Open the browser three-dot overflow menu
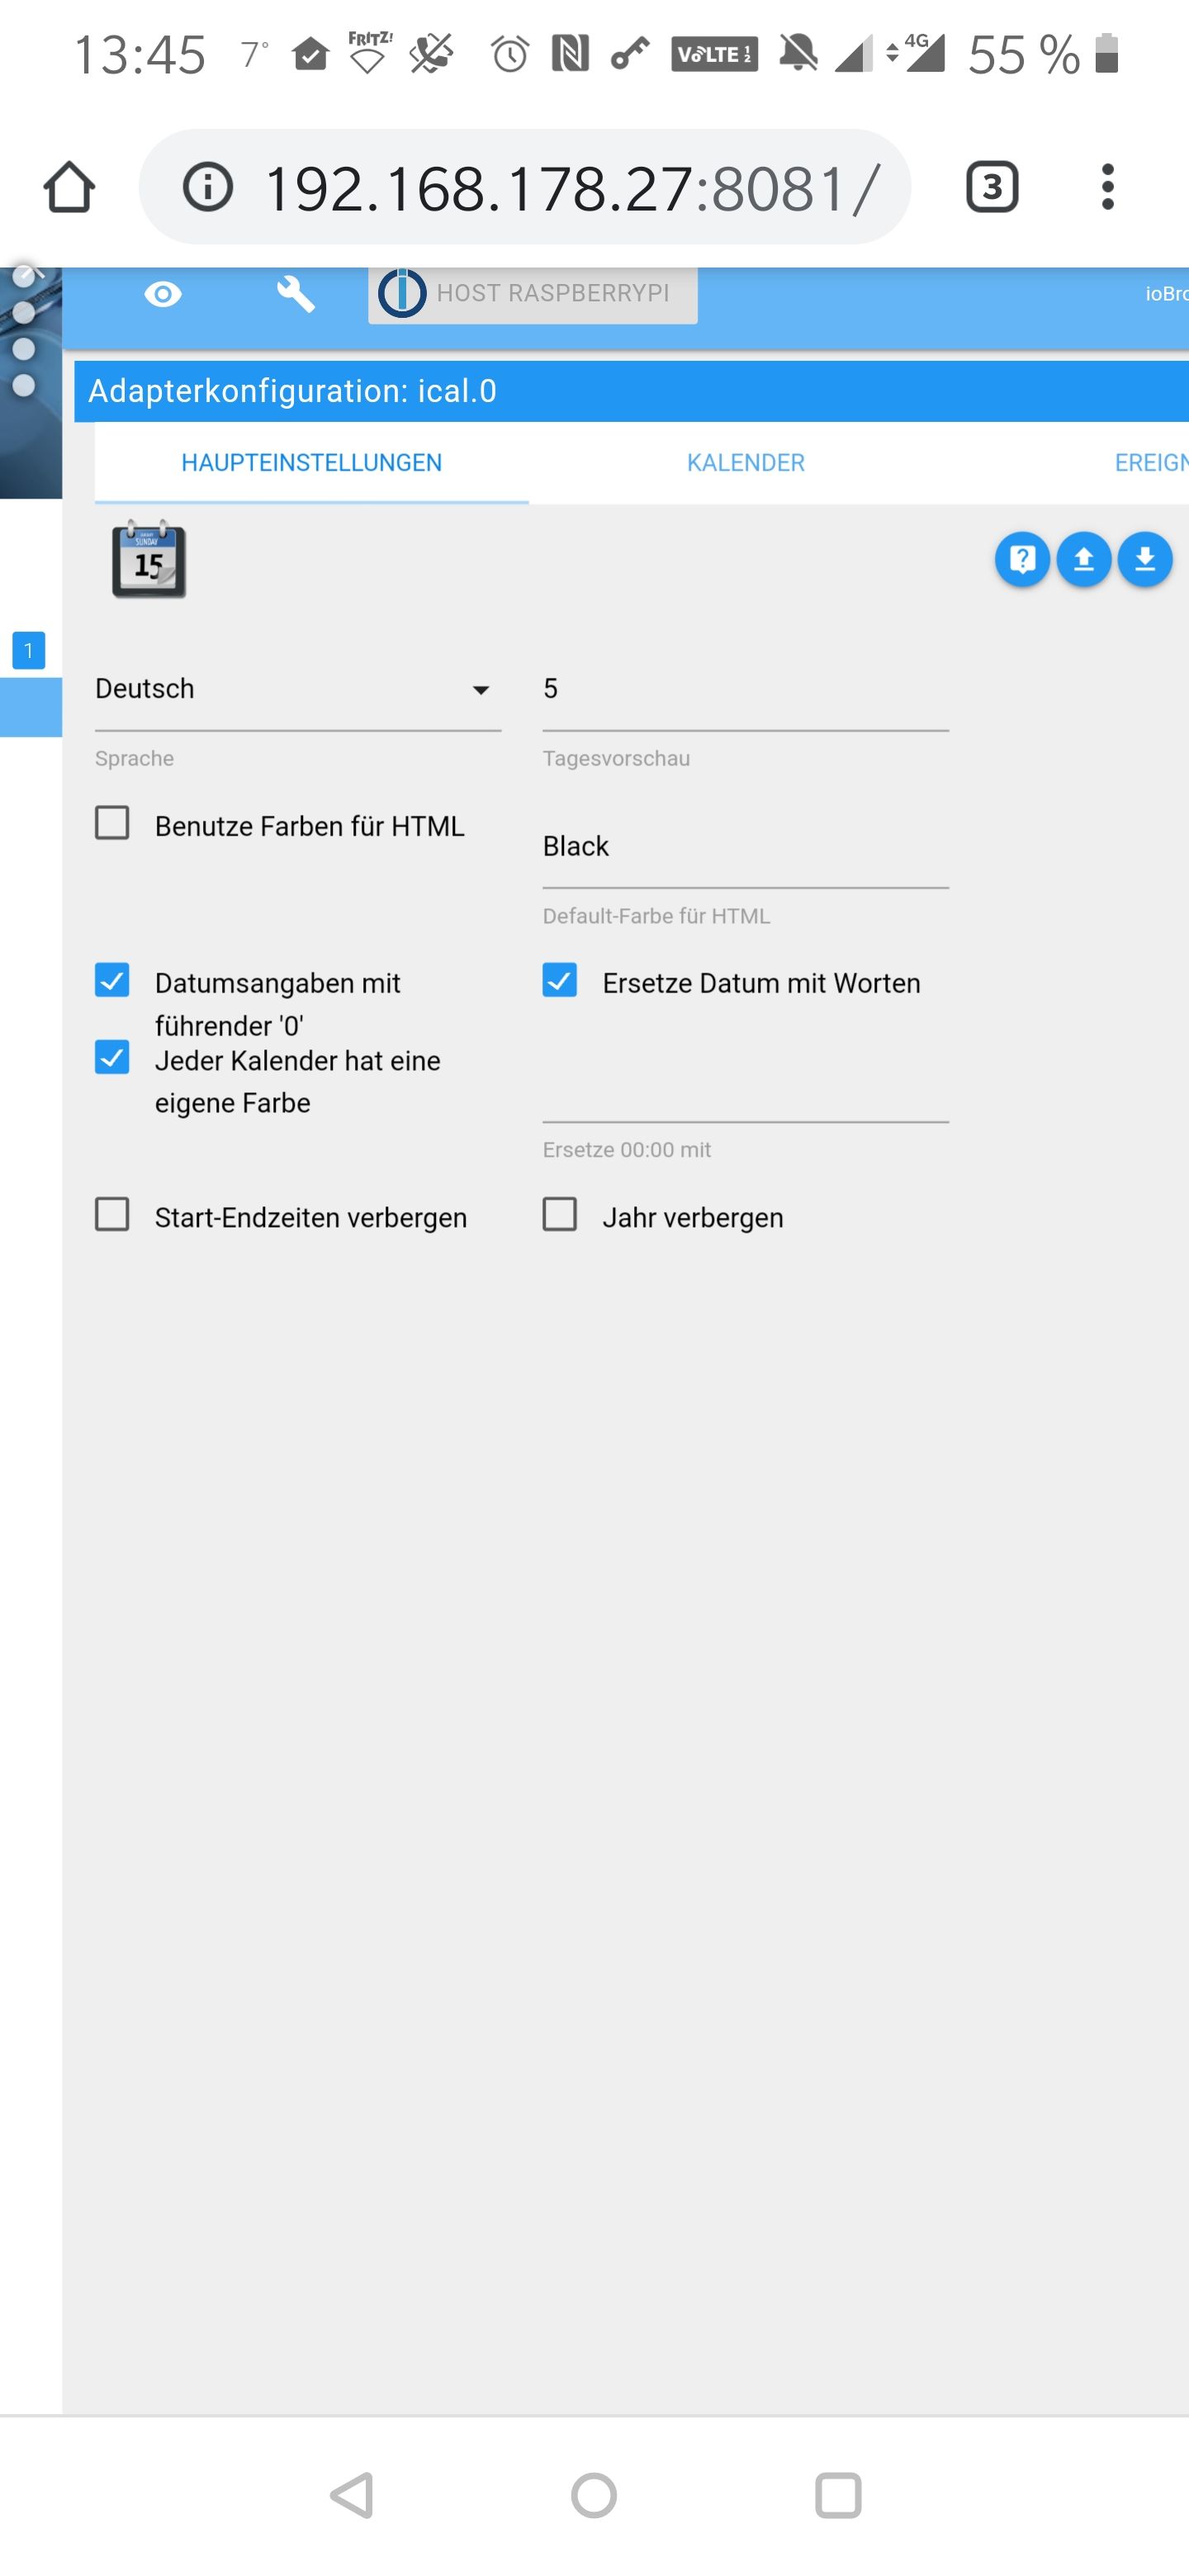Viewport: 1189px width, 2576px height. pyautogui.click(x=1107, y=187)
